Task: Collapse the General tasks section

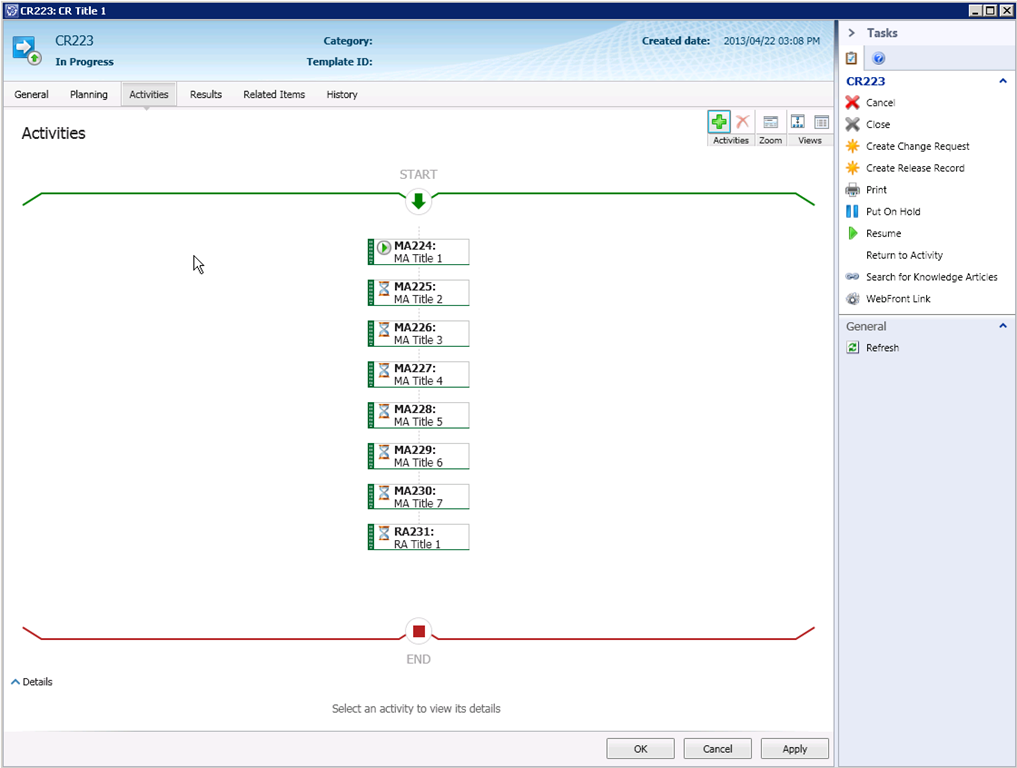Action: coord(1003,326)
